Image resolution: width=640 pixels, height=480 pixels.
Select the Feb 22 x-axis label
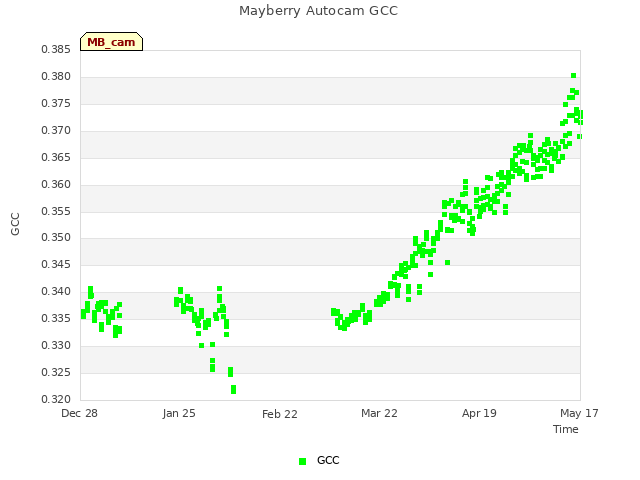point(280,414)
